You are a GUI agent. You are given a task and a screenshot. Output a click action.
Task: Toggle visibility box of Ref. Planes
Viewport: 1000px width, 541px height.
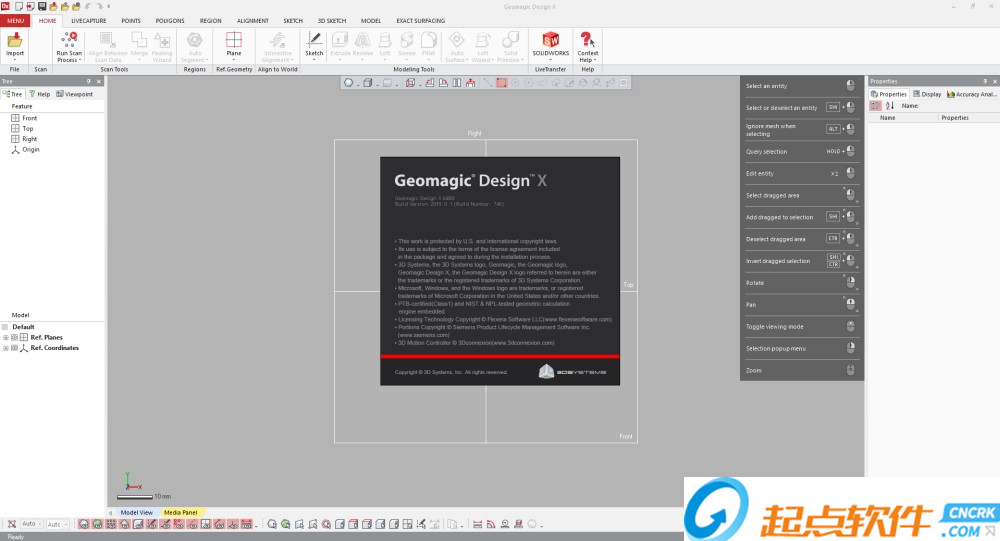click(x=14, y=338)
